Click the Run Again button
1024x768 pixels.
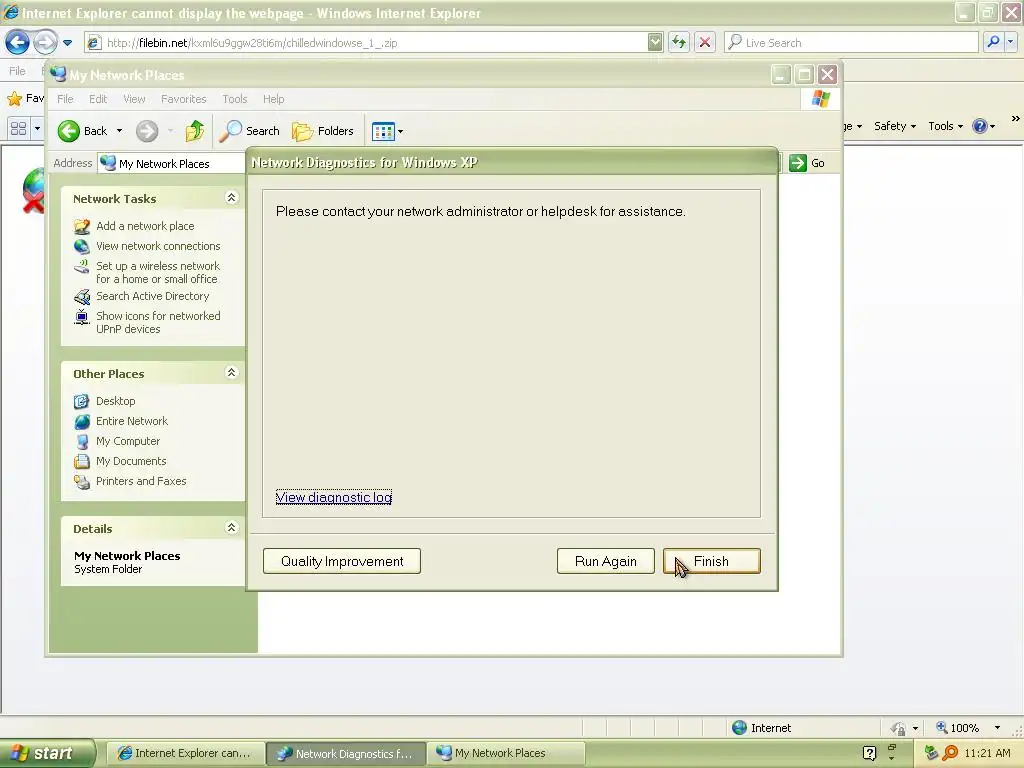pyautogui.click(x=605, y=561)
